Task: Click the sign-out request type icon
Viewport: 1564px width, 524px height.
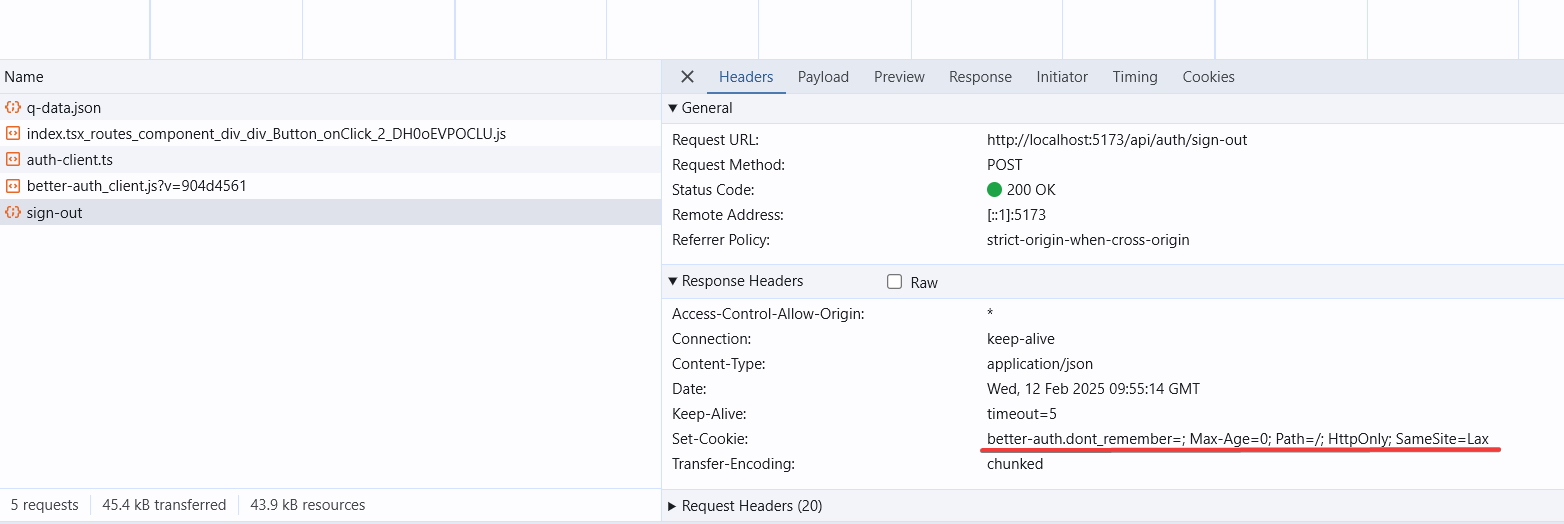Action: tap(13, 212)
